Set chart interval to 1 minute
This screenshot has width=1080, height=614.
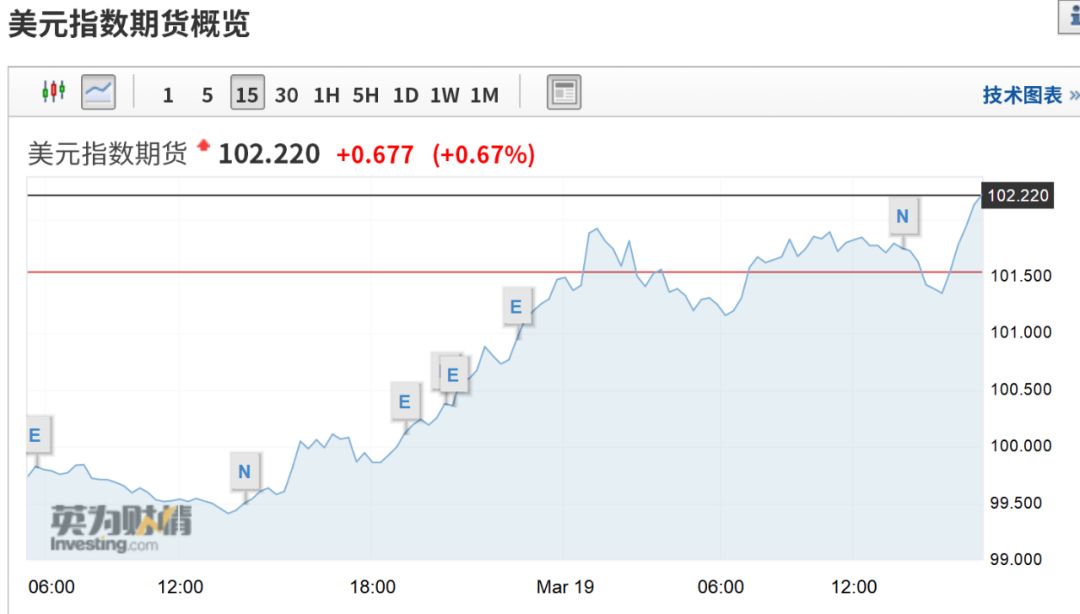(x=168, y=95)
